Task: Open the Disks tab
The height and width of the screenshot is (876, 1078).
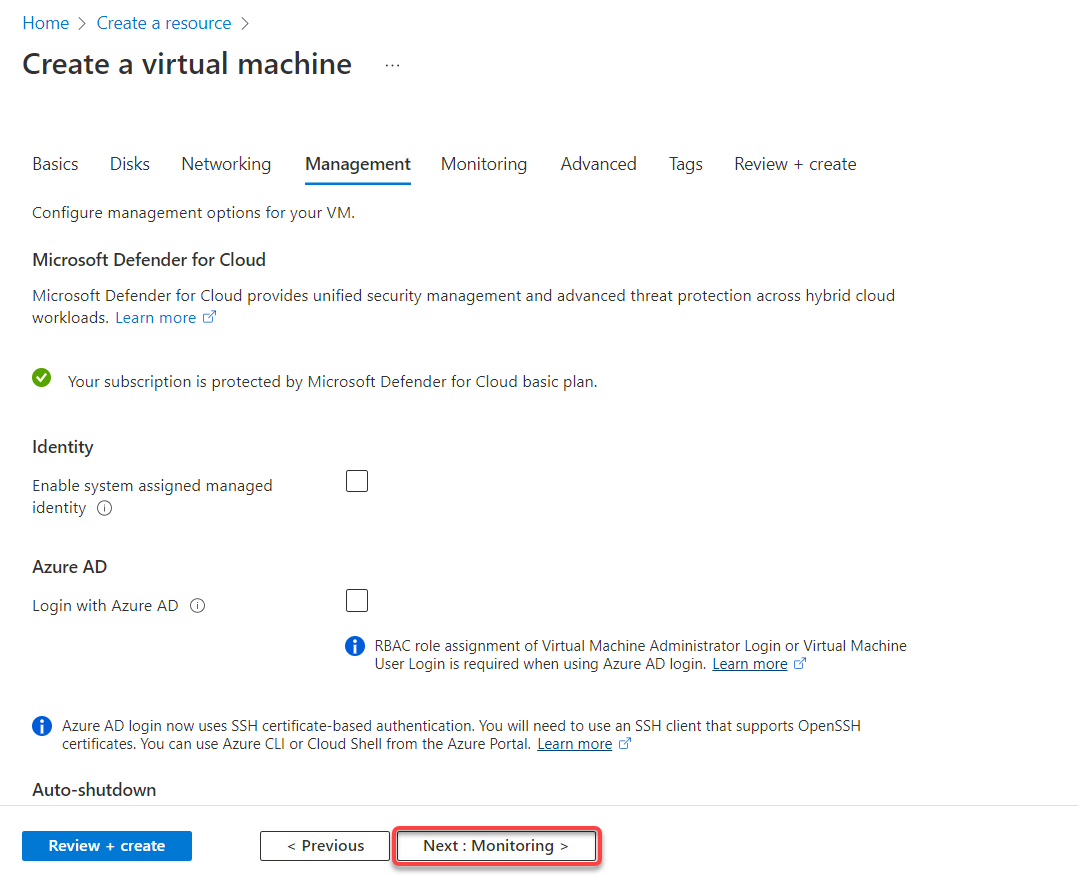Action: tap(130, 164)
